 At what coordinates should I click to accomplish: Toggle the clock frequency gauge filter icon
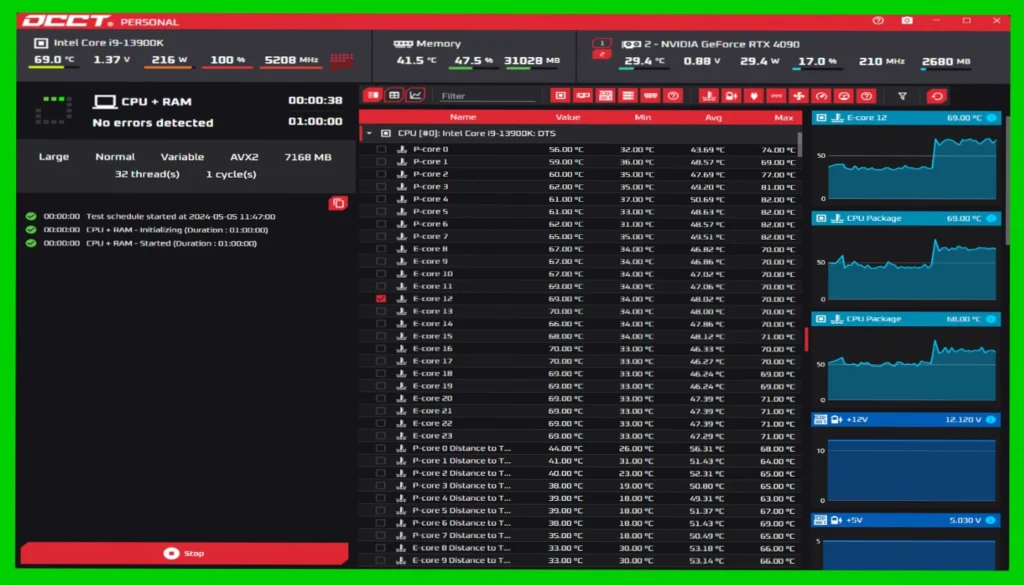click(821, 96)
